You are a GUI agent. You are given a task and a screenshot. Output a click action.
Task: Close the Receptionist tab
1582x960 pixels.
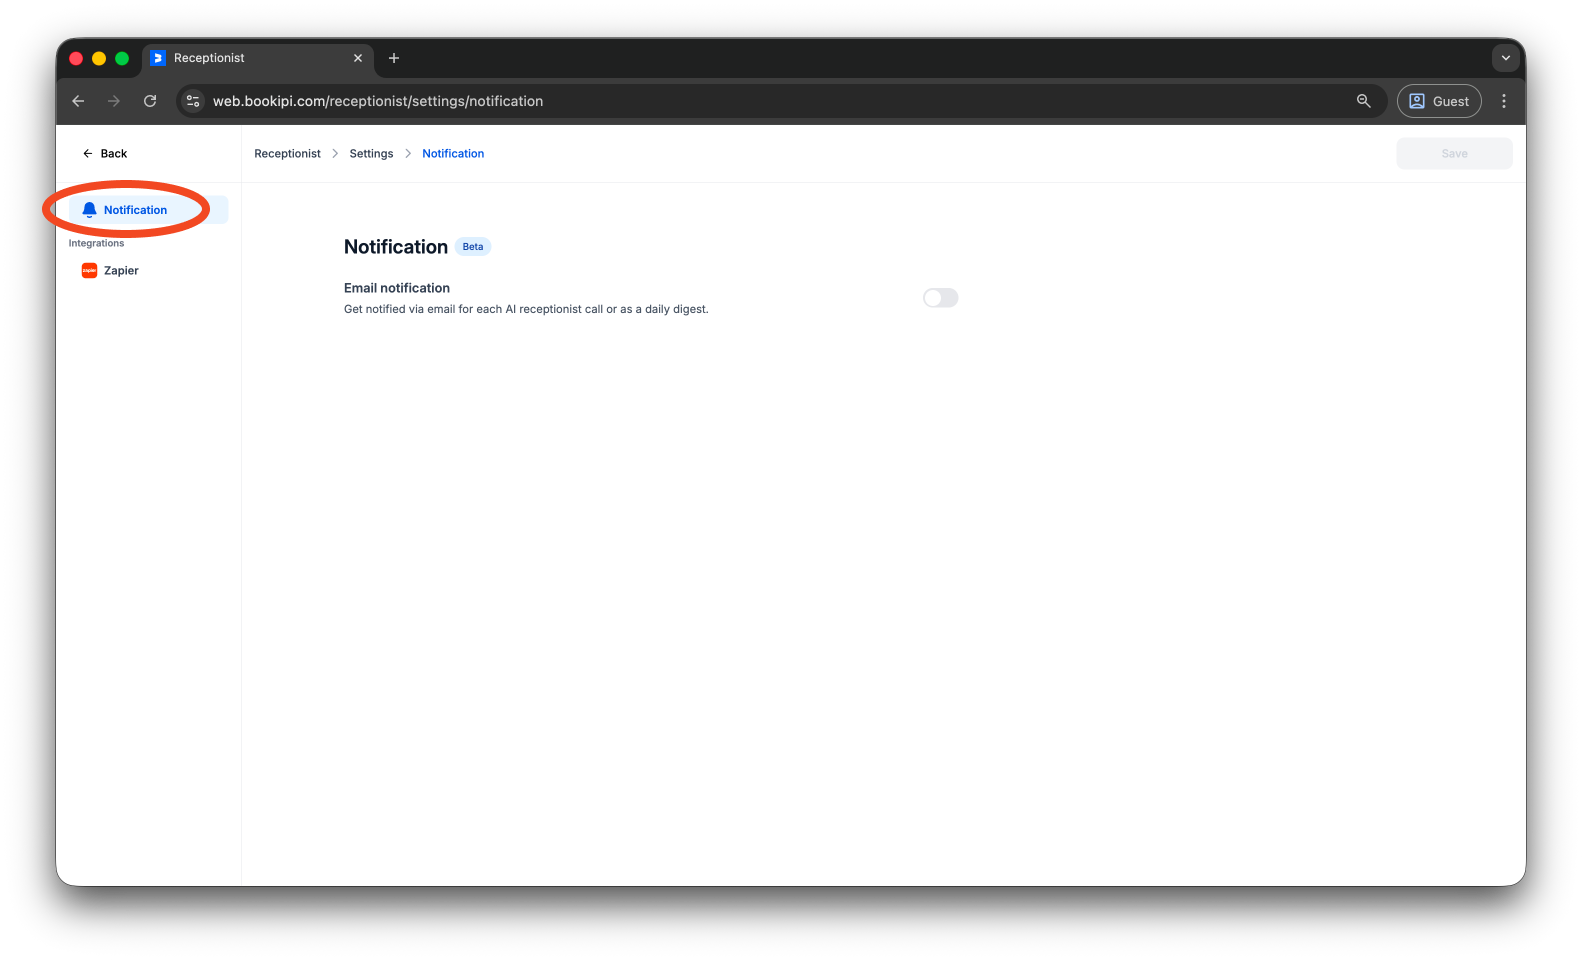[358, 58]
